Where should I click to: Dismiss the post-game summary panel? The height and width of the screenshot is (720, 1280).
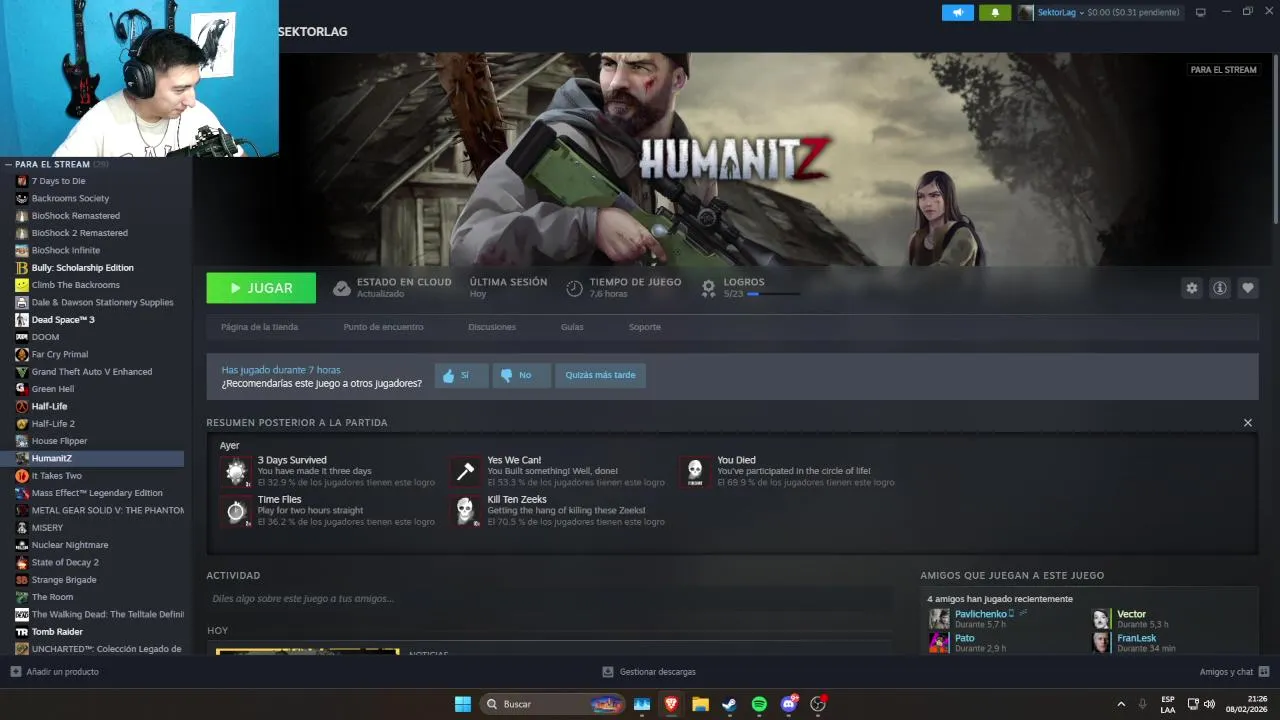point(1247,423)
